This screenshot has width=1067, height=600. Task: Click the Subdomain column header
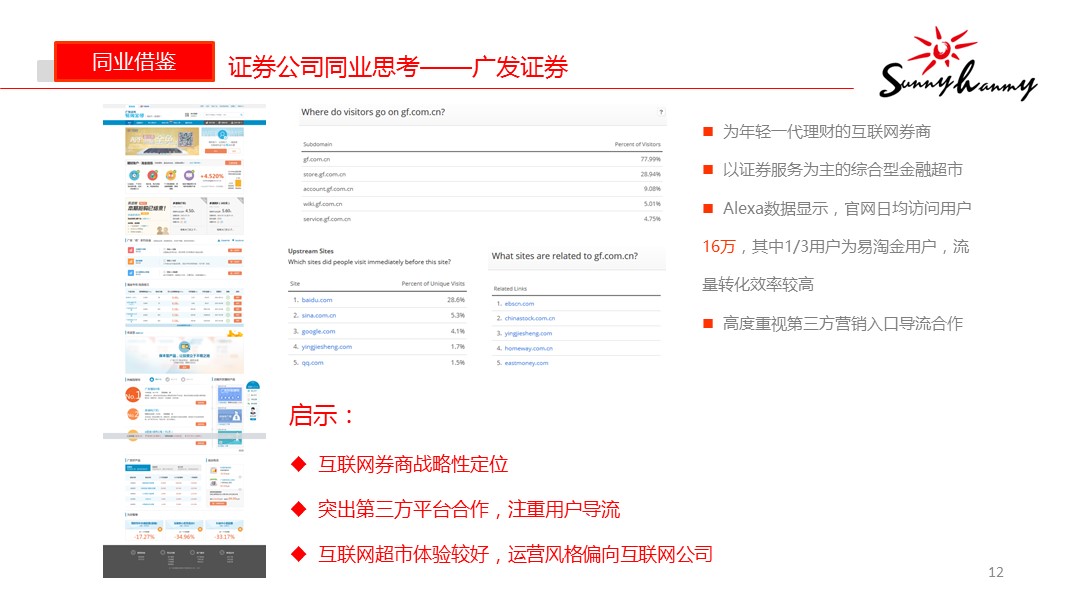click(317, 144)
